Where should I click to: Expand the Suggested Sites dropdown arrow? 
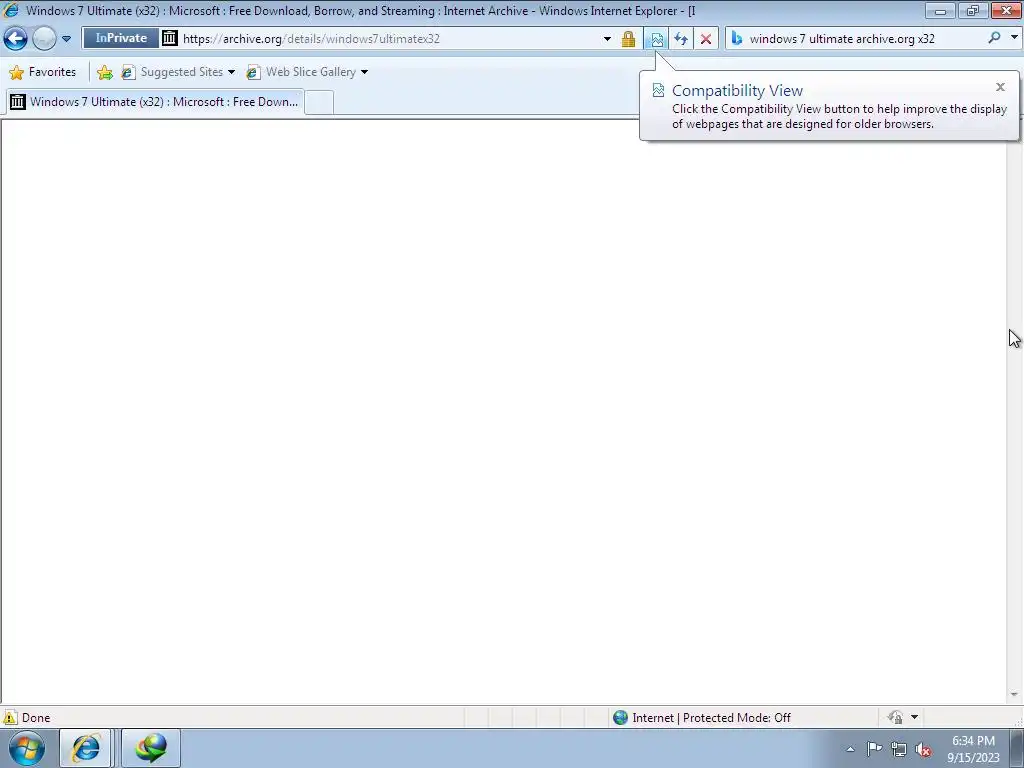click(231, 72)
